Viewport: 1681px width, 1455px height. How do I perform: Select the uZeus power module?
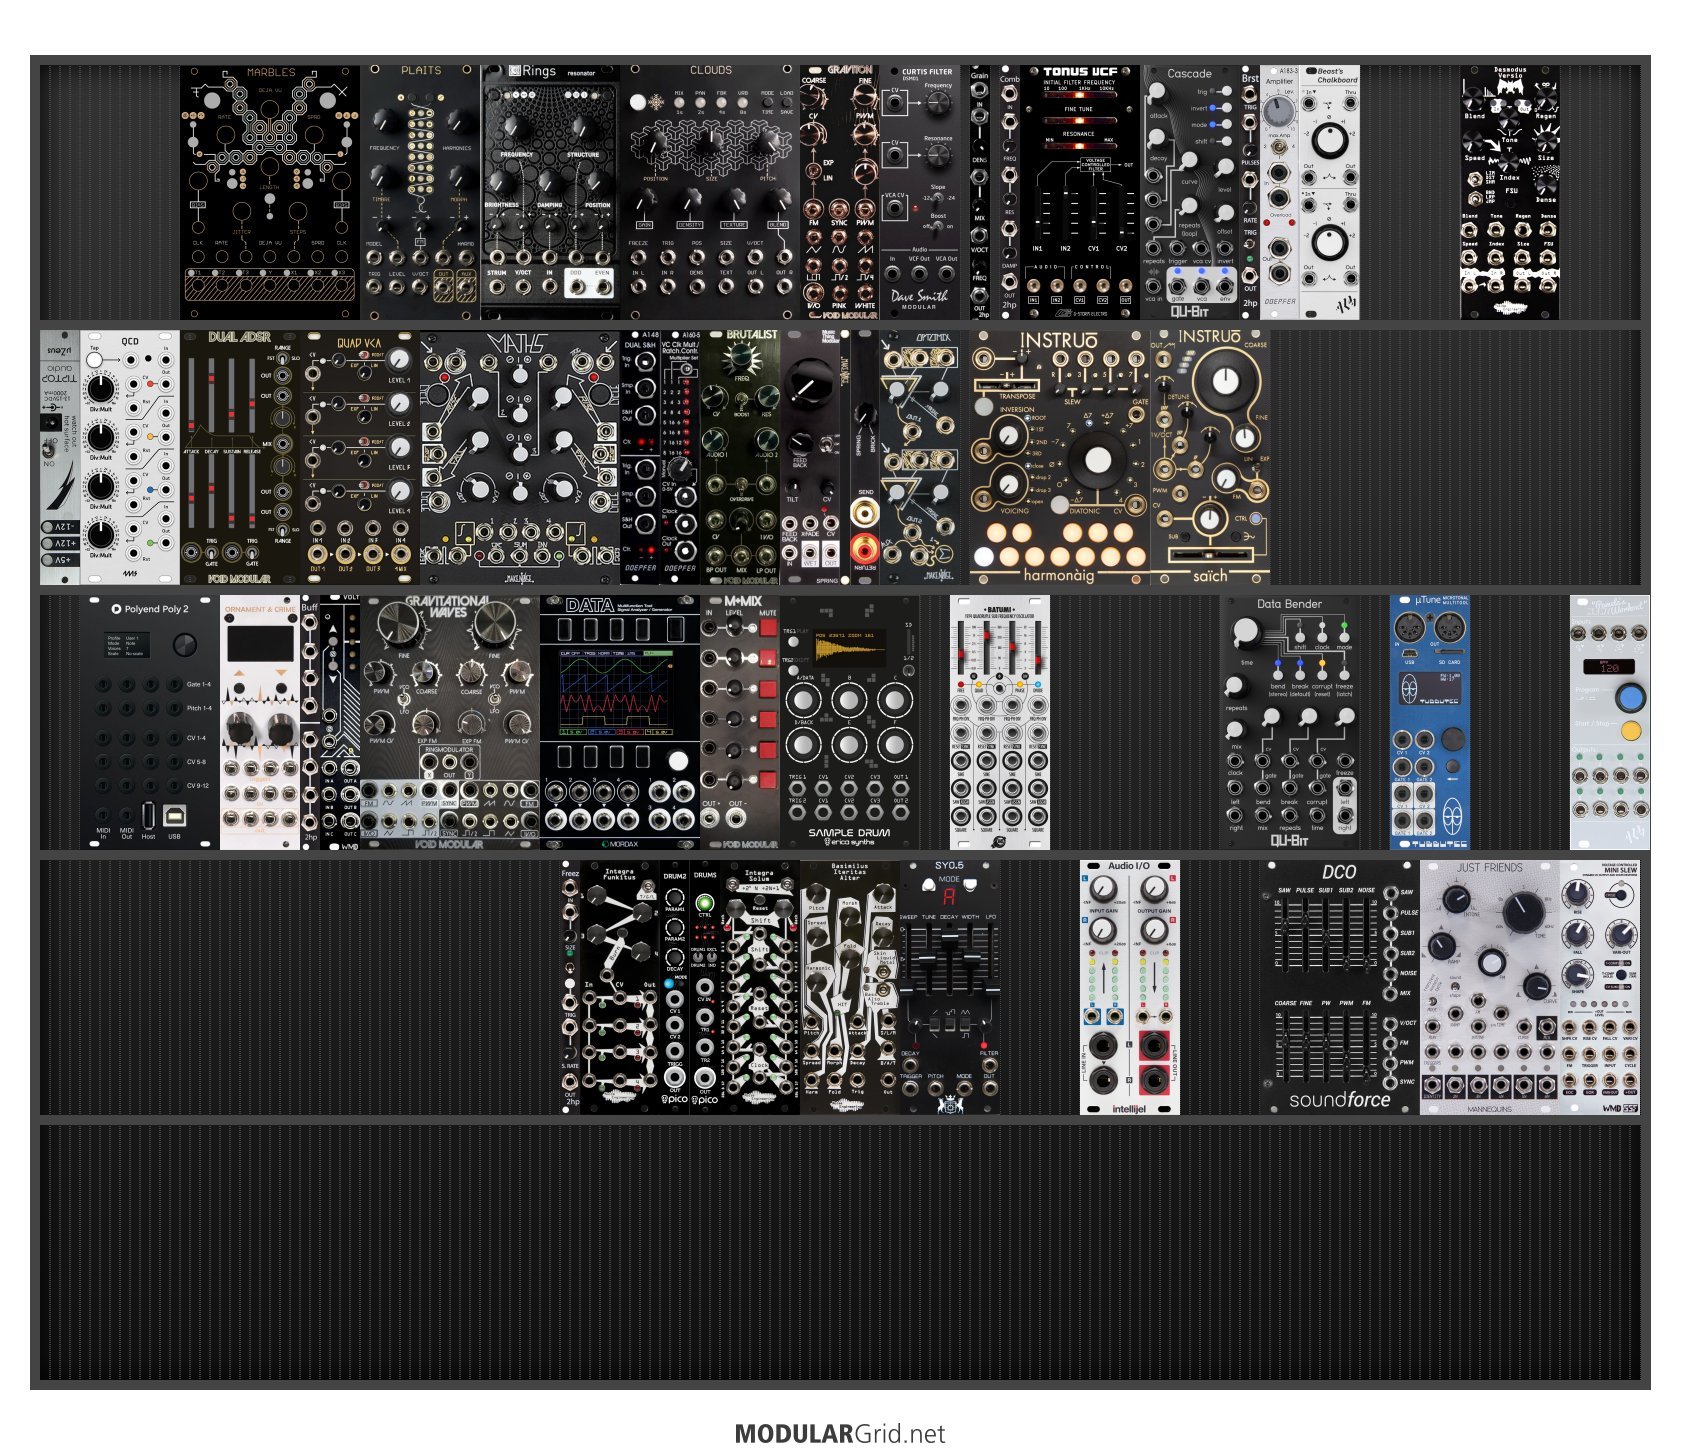tap(60, 458)
